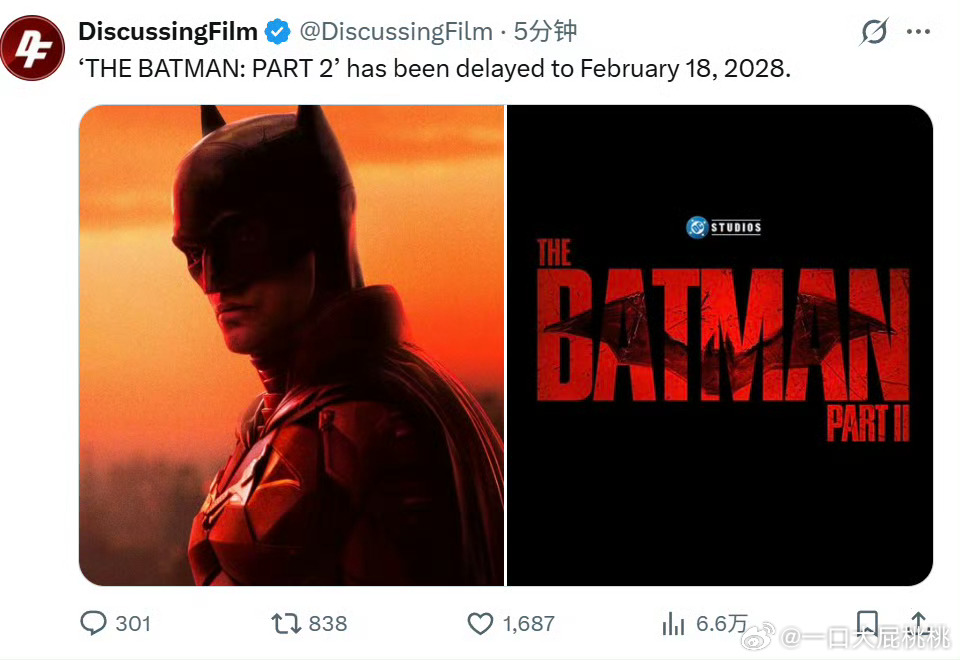The width and height of the screenshot is (960, 660).
Task: Expand the three-dot more options menu
Action: pos(918,31)
